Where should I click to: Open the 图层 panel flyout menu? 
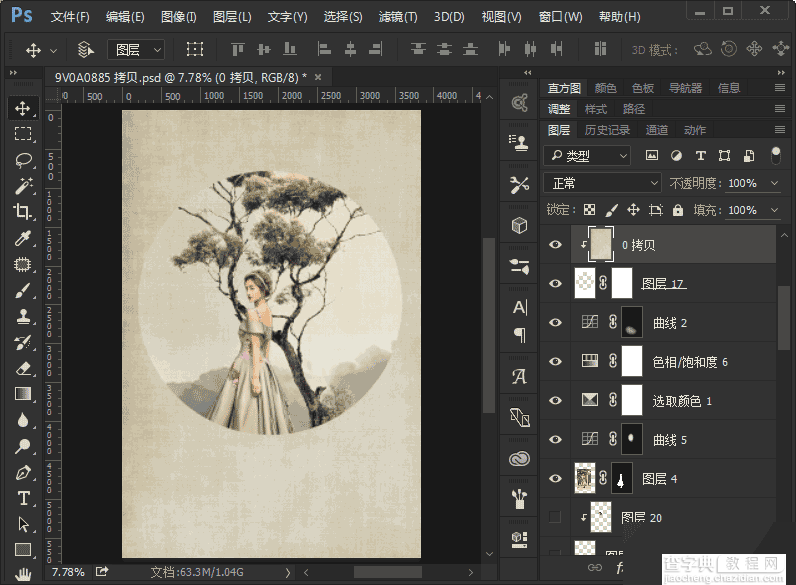780,130
